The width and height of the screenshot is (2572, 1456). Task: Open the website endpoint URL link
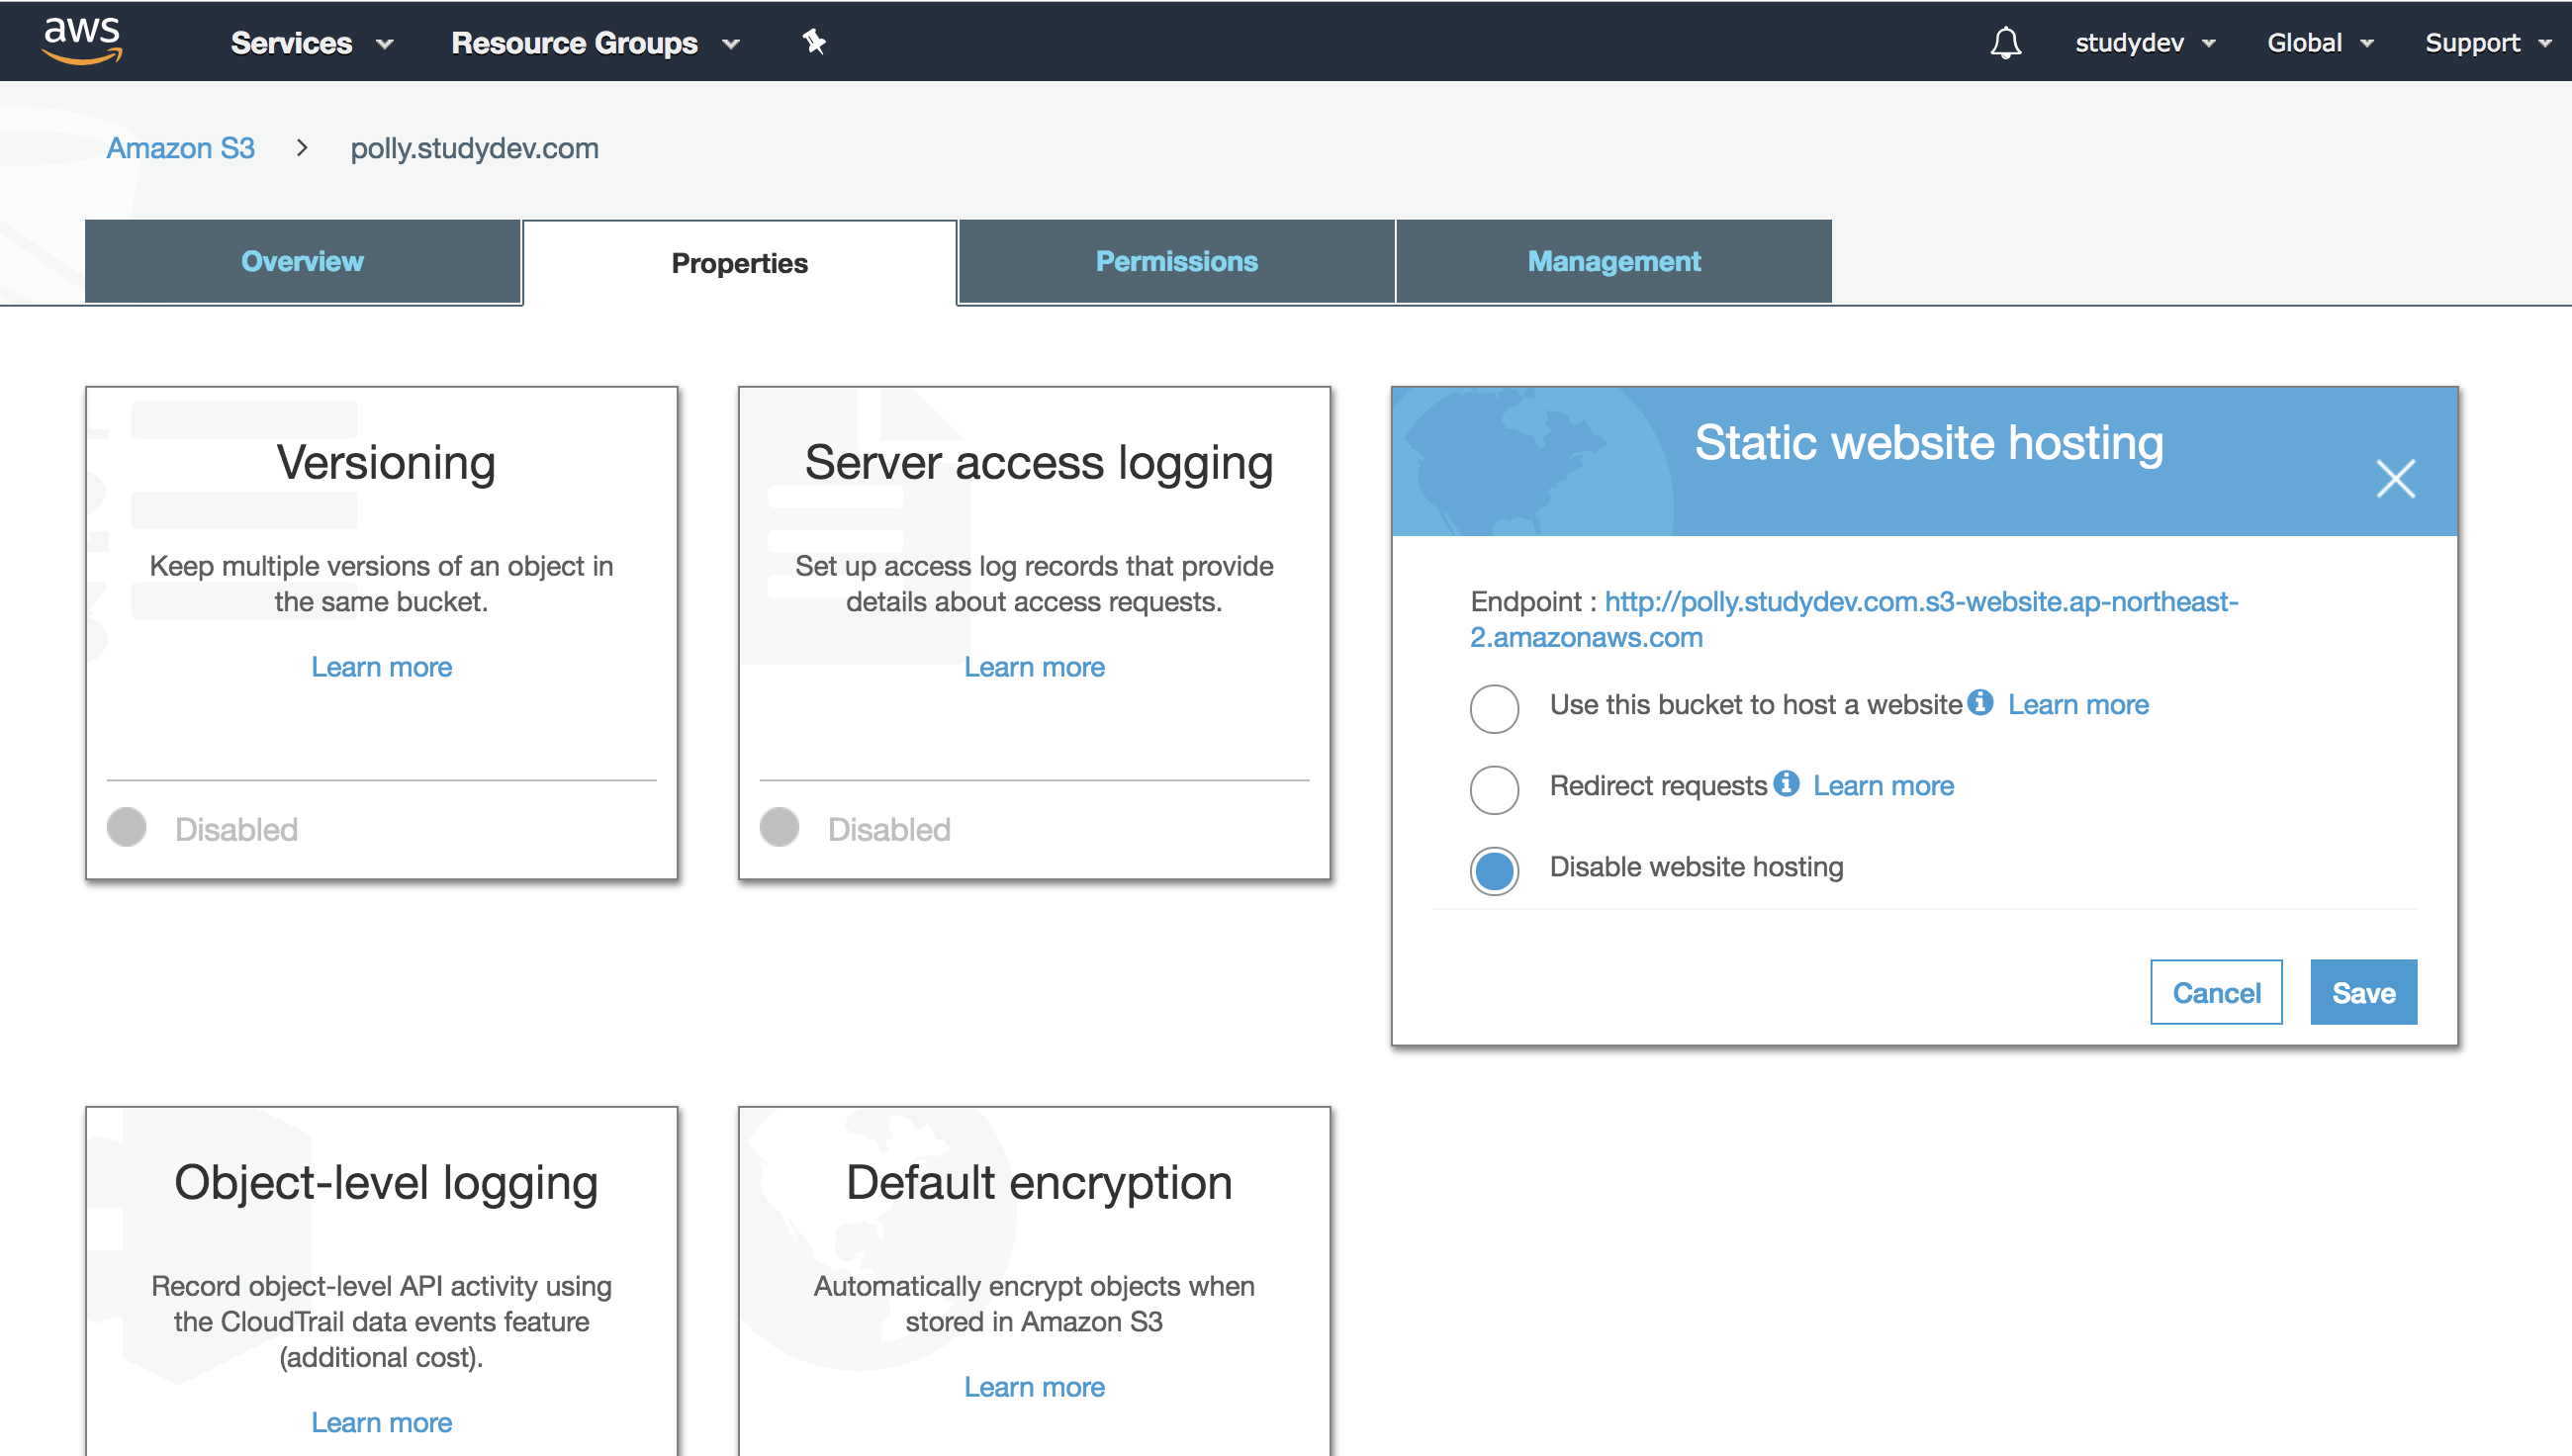(1854, 619)
